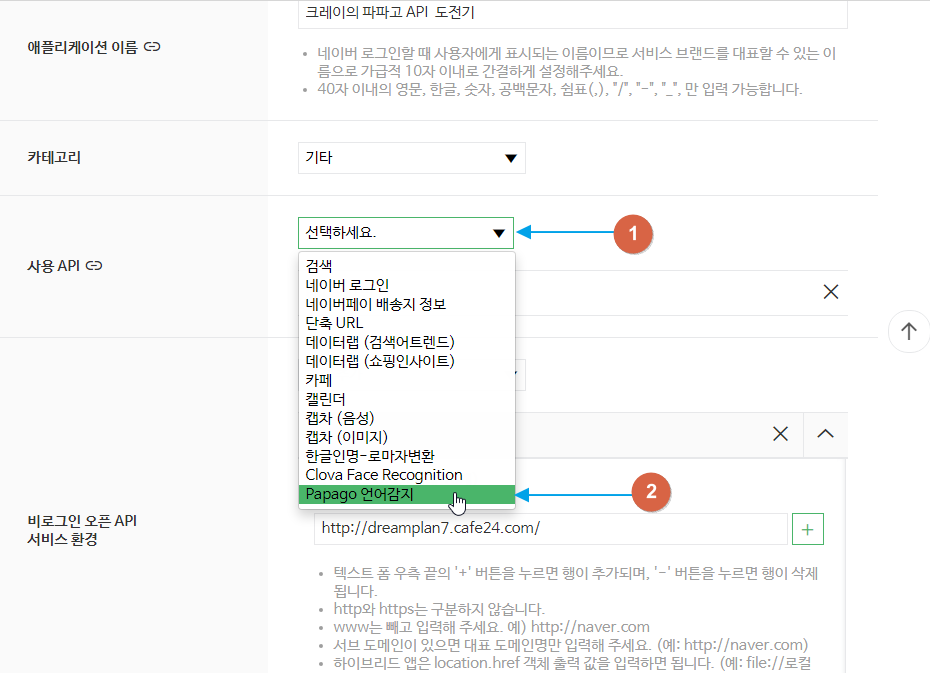Image resolution: width=930 pixels, height=673 pixels.
Task: Click the 40자 이내의 영문 guideline text
Action: click(559, 90)
